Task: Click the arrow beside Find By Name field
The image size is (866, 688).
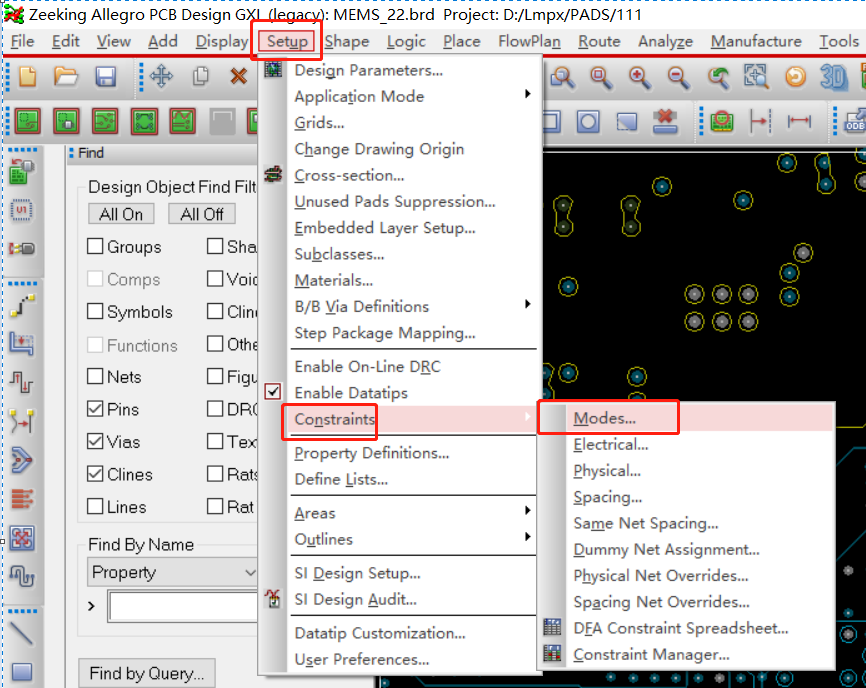Action: coord(92,606)
